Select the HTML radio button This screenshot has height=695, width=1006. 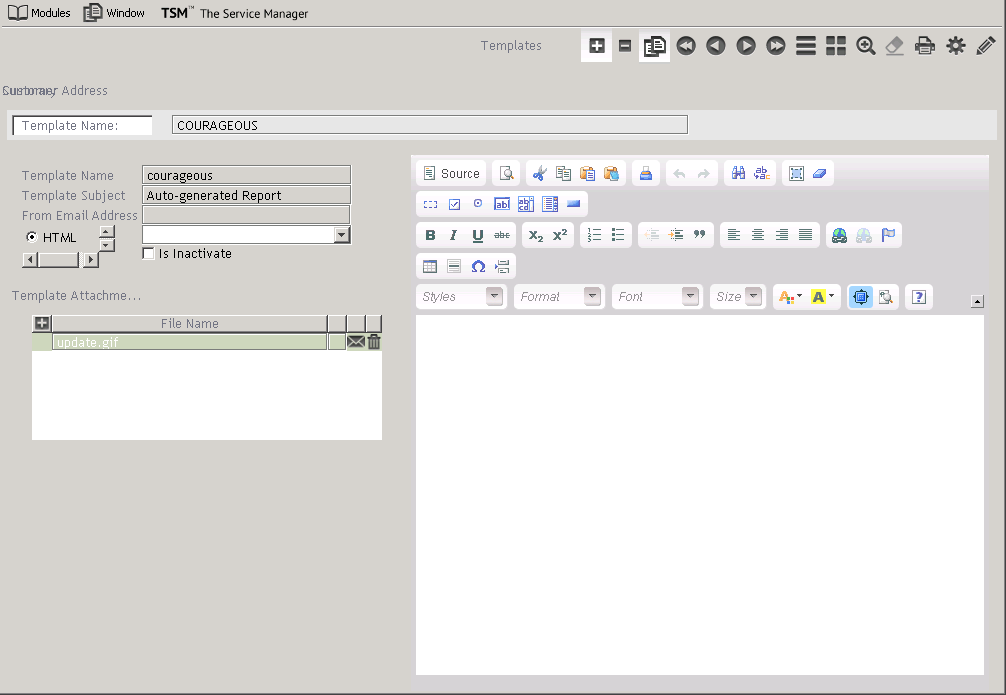point(32,237)
